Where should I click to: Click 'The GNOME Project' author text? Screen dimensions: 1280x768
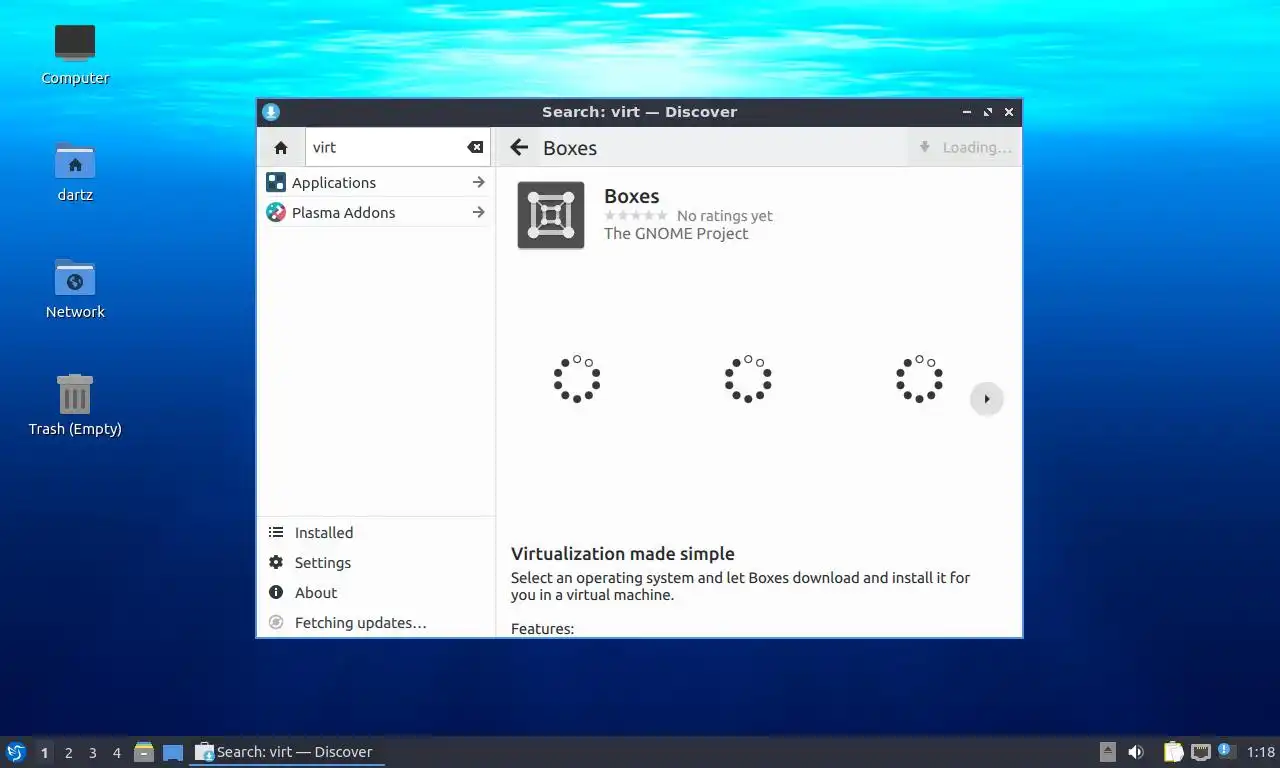point(676,233)
